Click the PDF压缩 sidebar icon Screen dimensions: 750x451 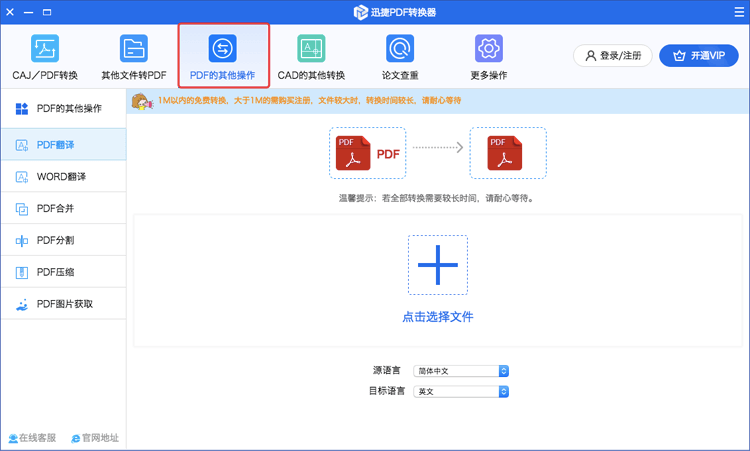tap(22, 273)
